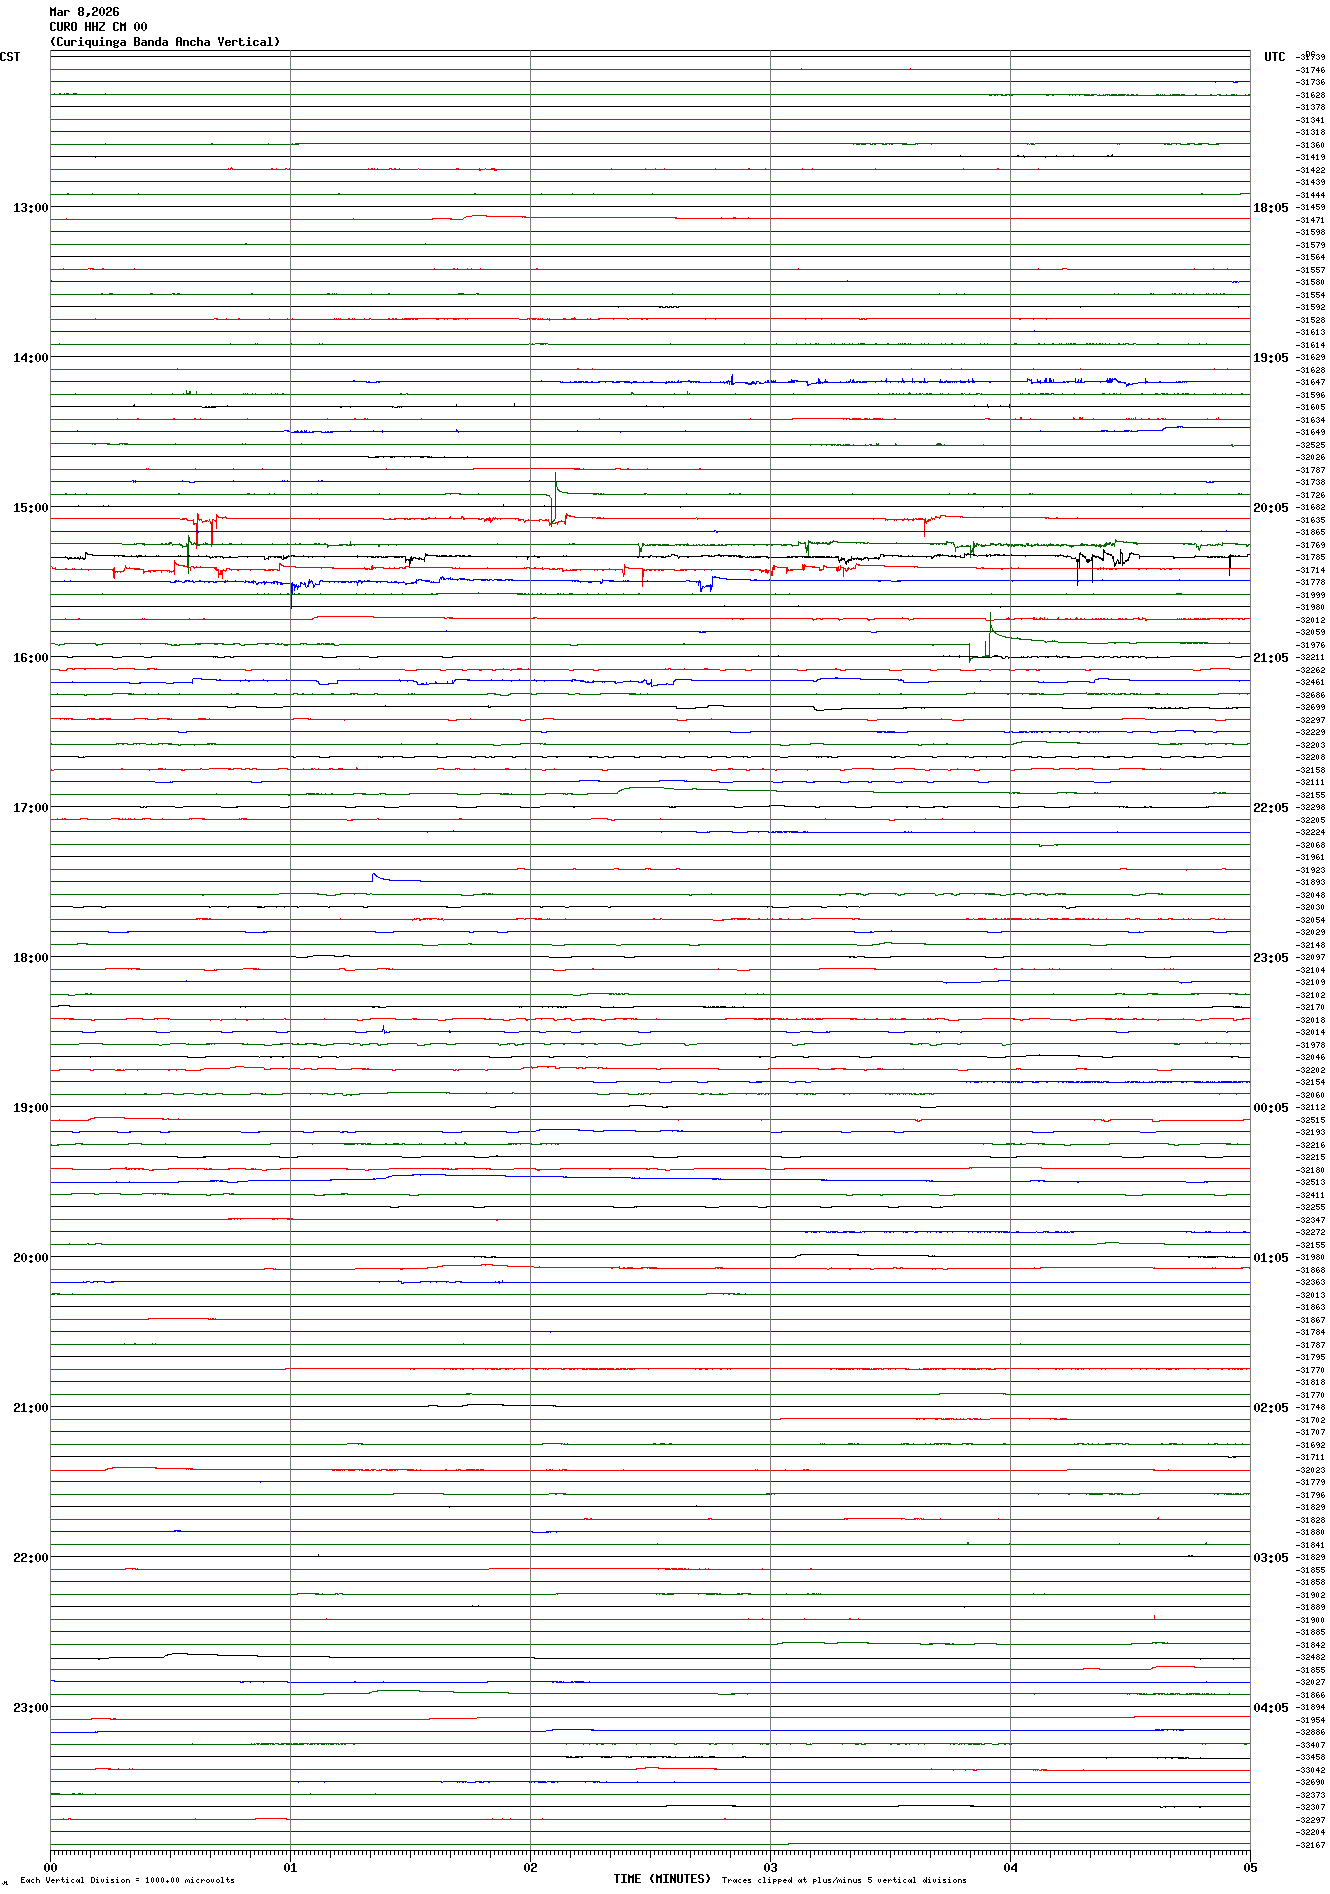Viewport: 1330px width, 1894px height.
Task: Select the 18:05 UTC time label
Action: coord(1270,208)
